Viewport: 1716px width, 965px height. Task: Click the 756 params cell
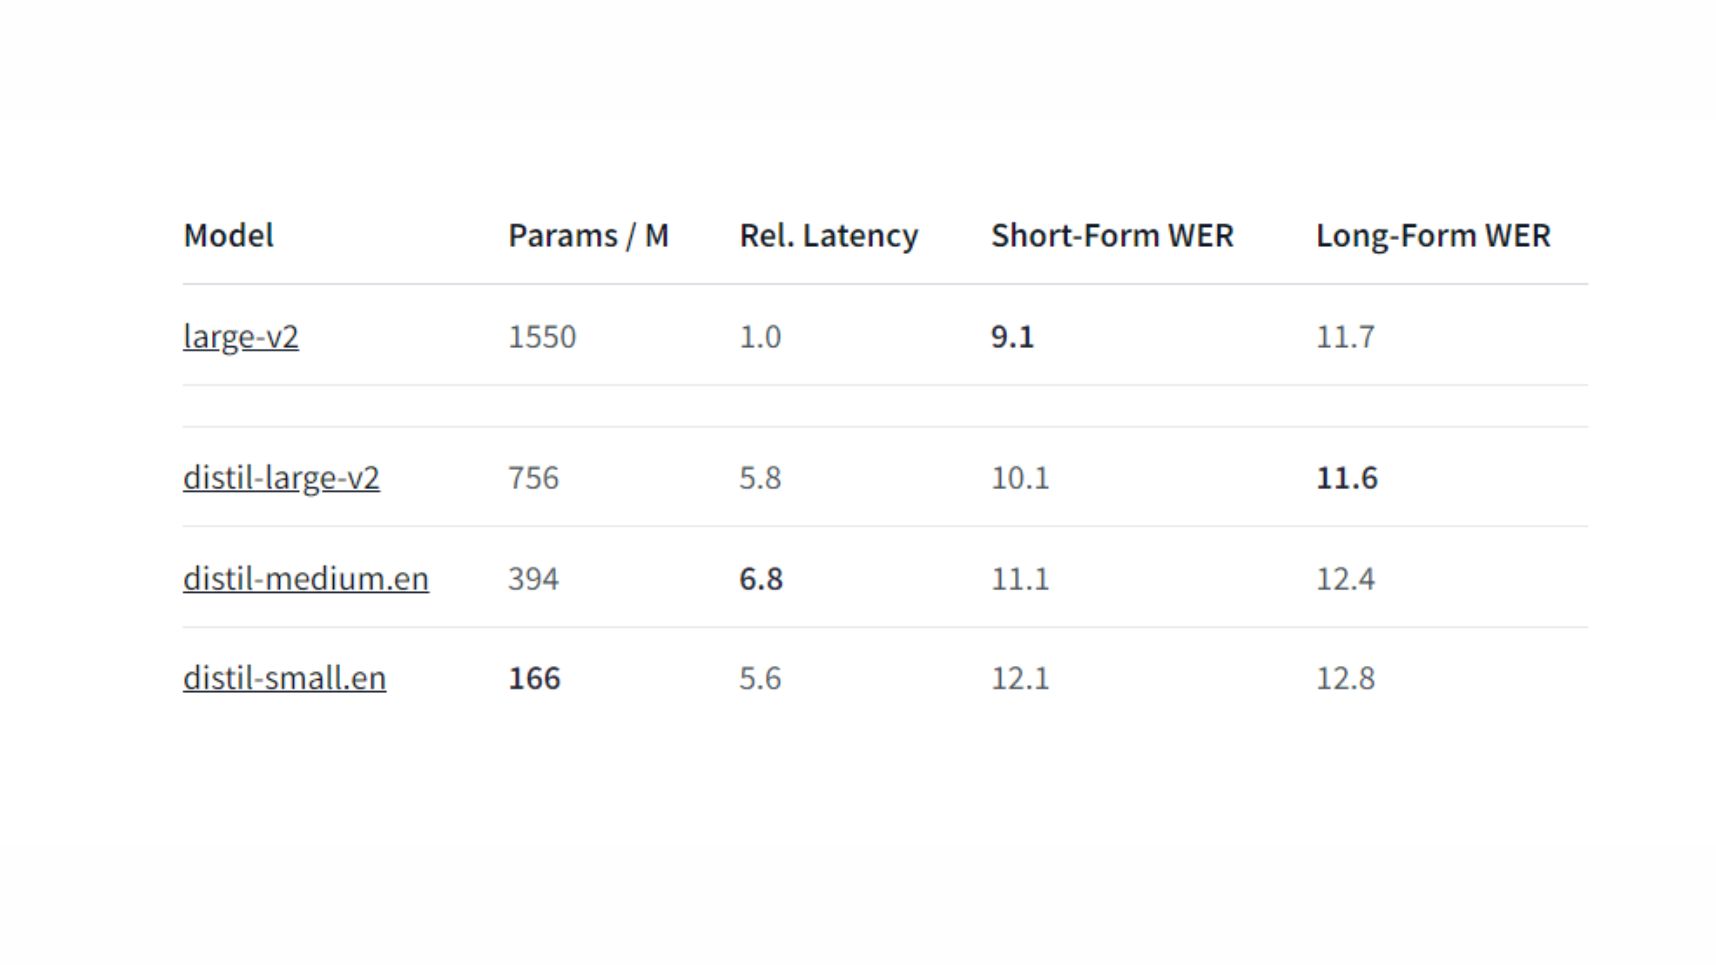pyautogui.click(x=533, y=478)
